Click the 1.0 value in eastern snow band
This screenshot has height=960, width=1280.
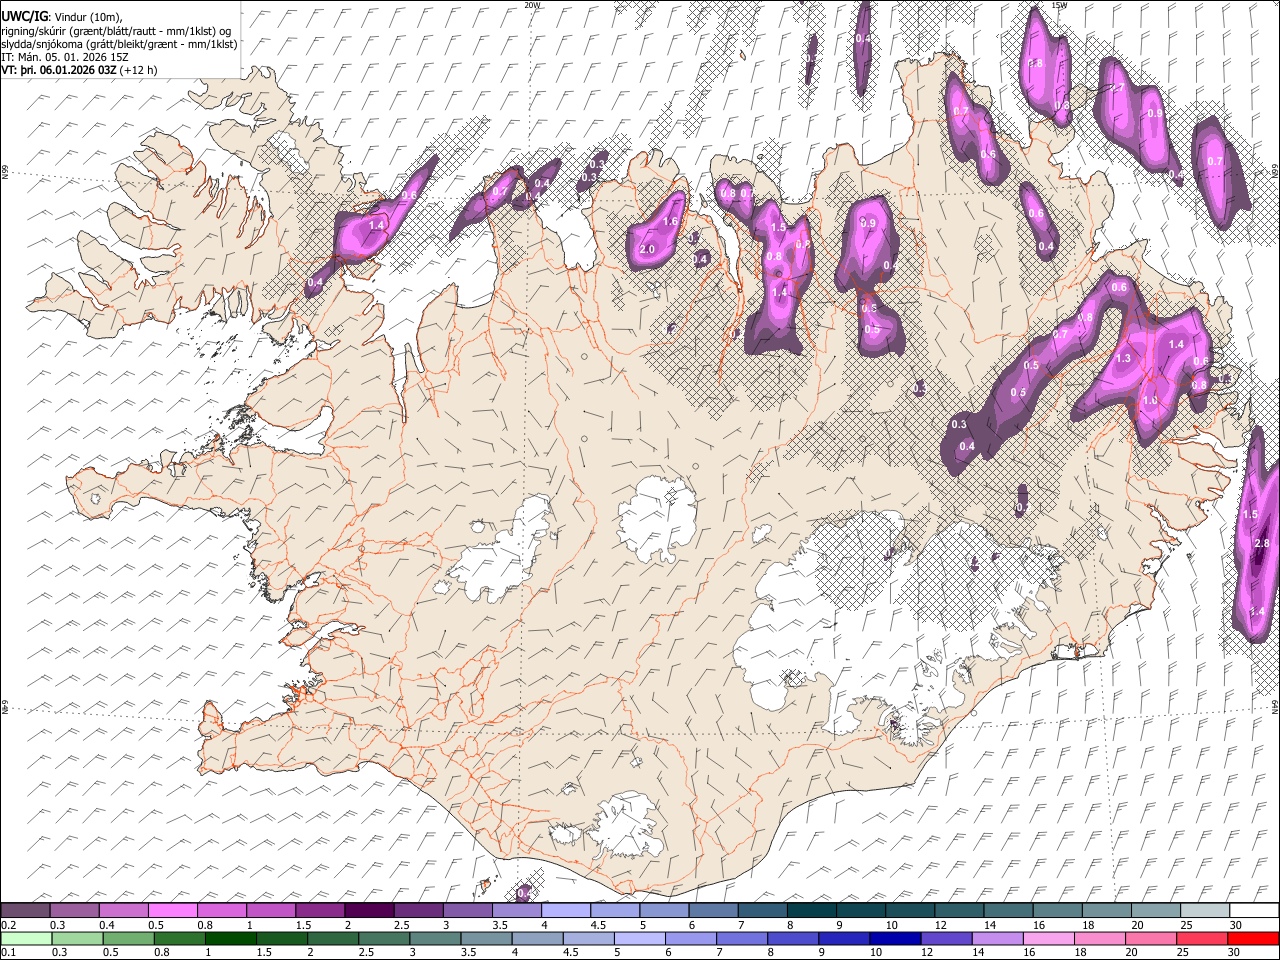[1150, 400]
